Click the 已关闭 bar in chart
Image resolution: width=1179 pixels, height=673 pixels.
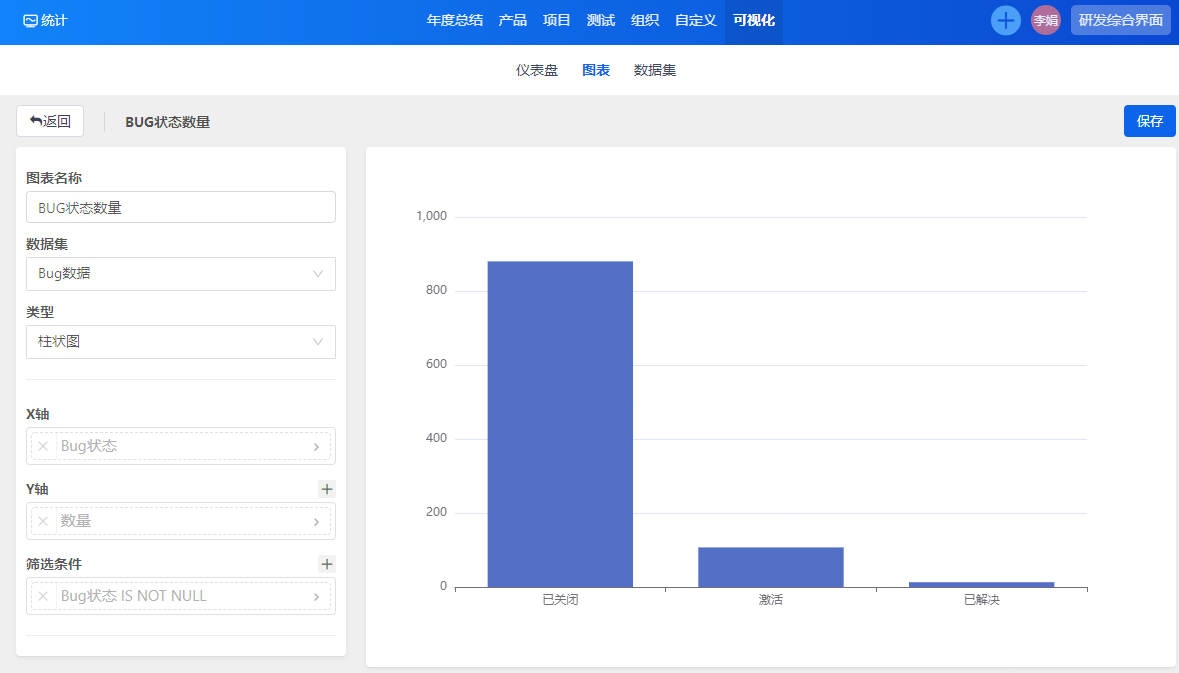pos(560,424)
